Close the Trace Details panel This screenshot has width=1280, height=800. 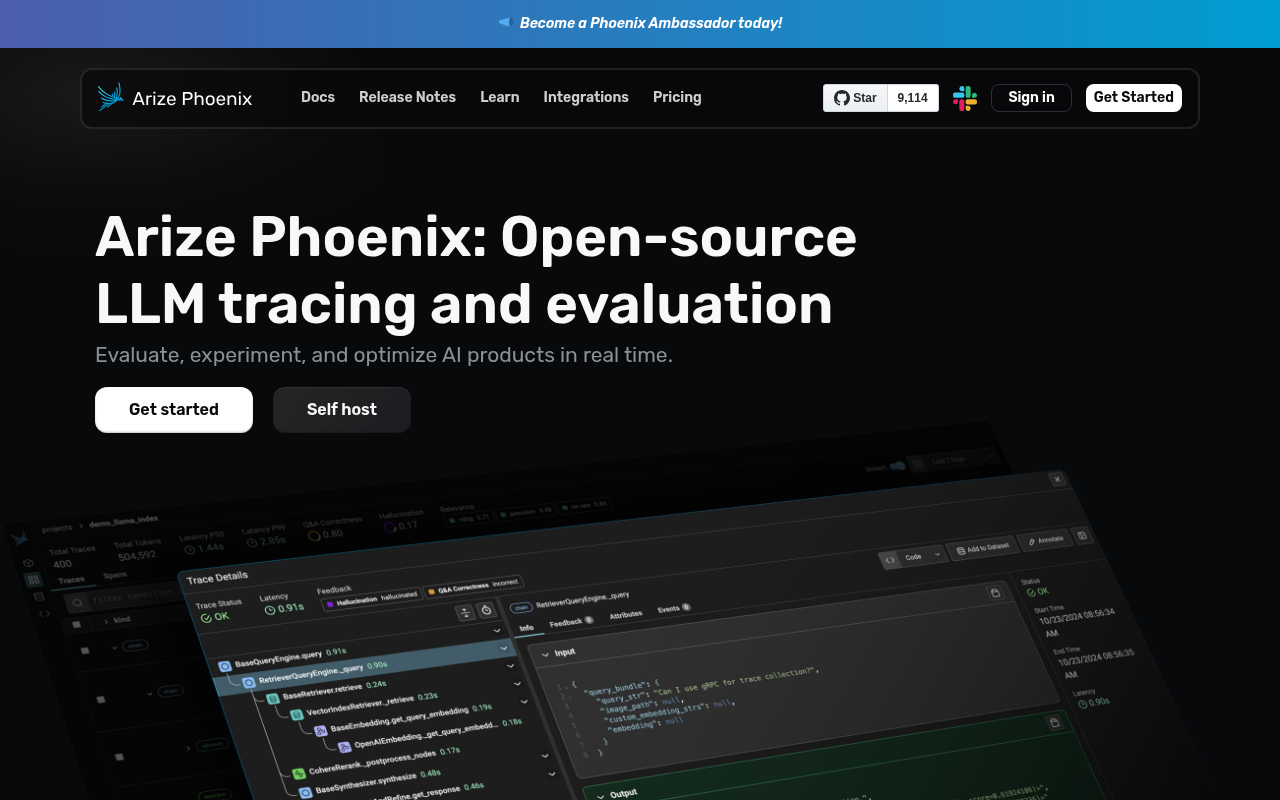click(x=1057, y=479)
